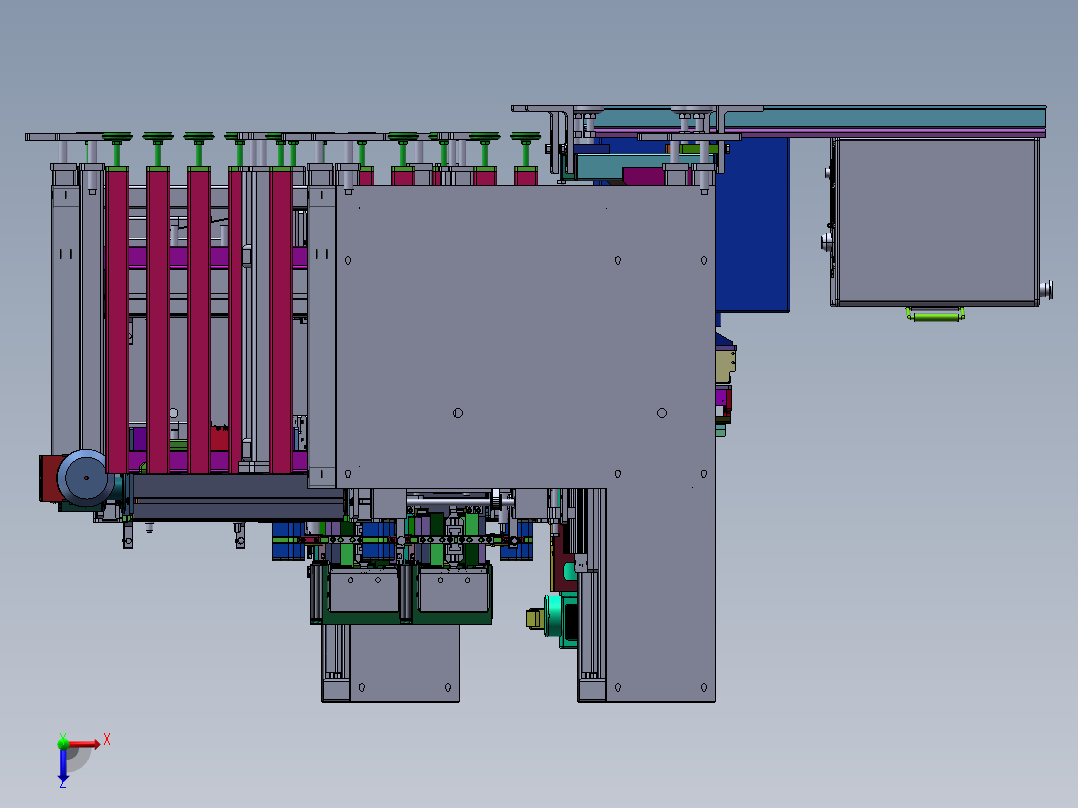The width and height of the screenshot is (1078, 808).
Task: Click the tan bracket right of the cover plate
Action: pos(725,363)
